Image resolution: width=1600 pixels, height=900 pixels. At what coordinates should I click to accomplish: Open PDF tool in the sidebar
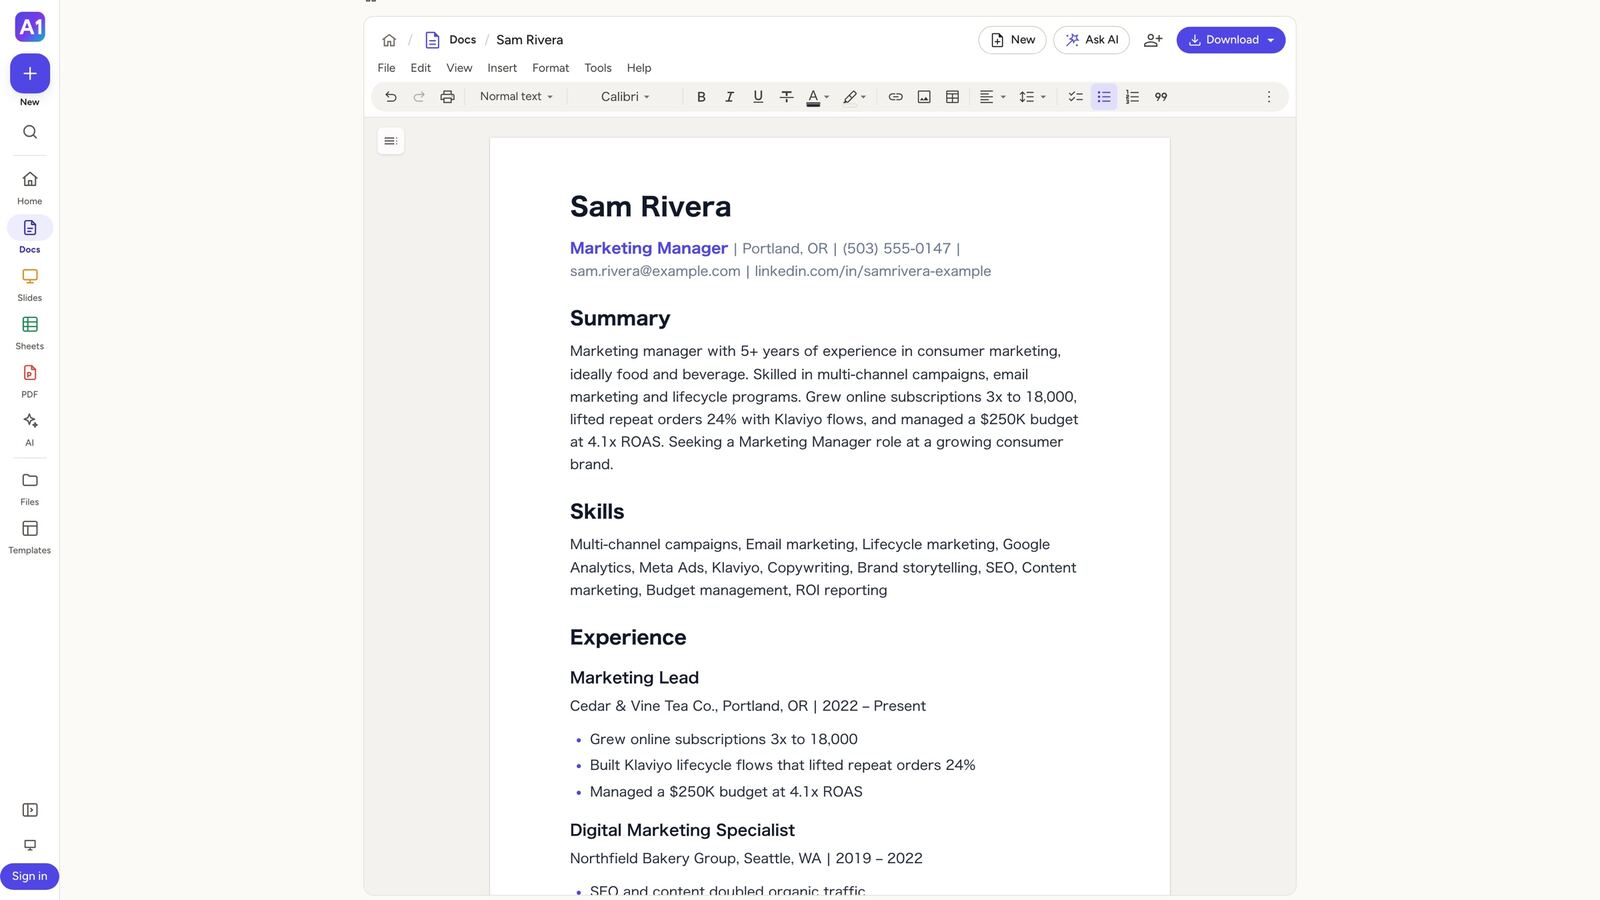click(x=30, y=381)
